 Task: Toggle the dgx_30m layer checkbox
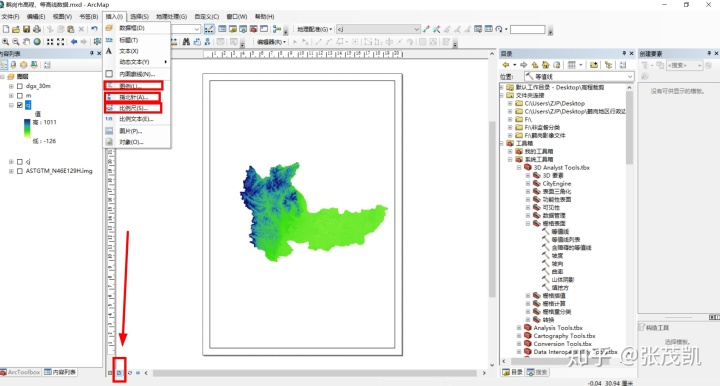click(x=20, y=86)
